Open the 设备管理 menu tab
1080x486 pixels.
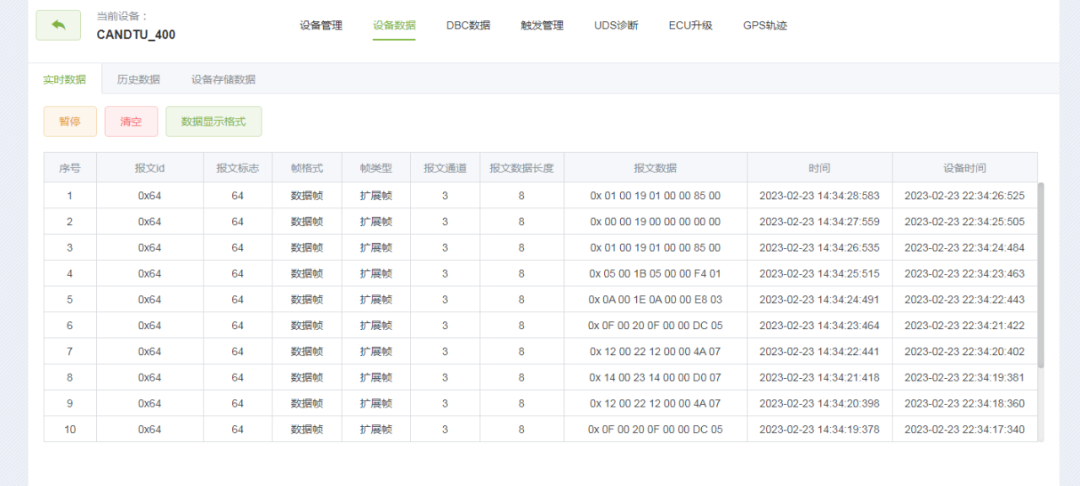321,26
